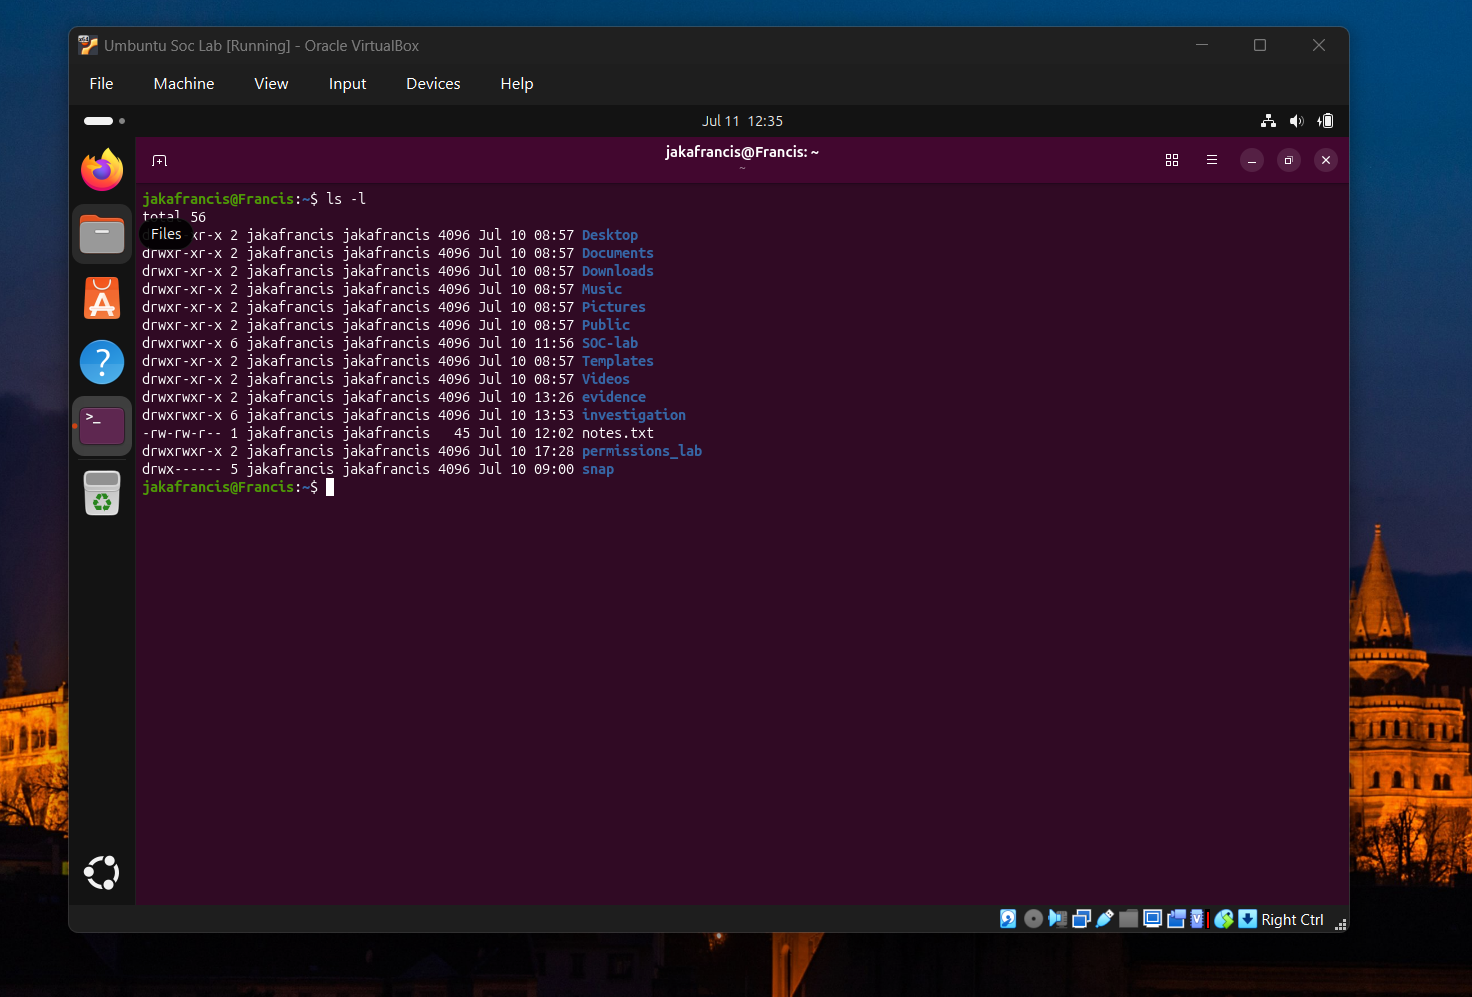Click the investigation directory name

click(634, 415)
